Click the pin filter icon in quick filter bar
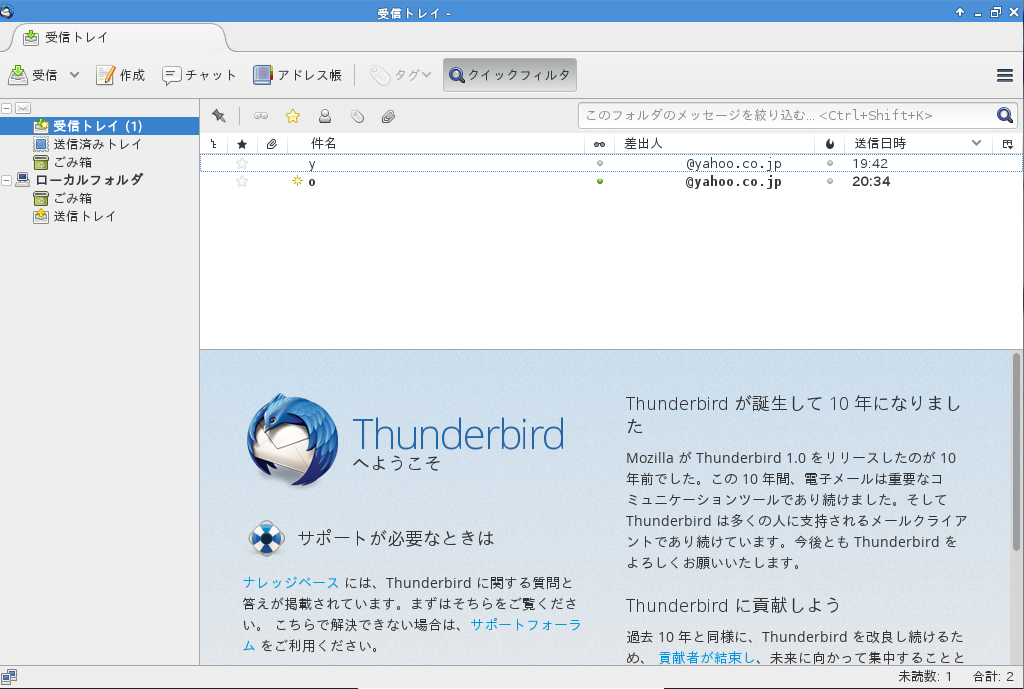The height and width of the screenshot is (689, 1024). pyautogui.click(x=219, y=116)
